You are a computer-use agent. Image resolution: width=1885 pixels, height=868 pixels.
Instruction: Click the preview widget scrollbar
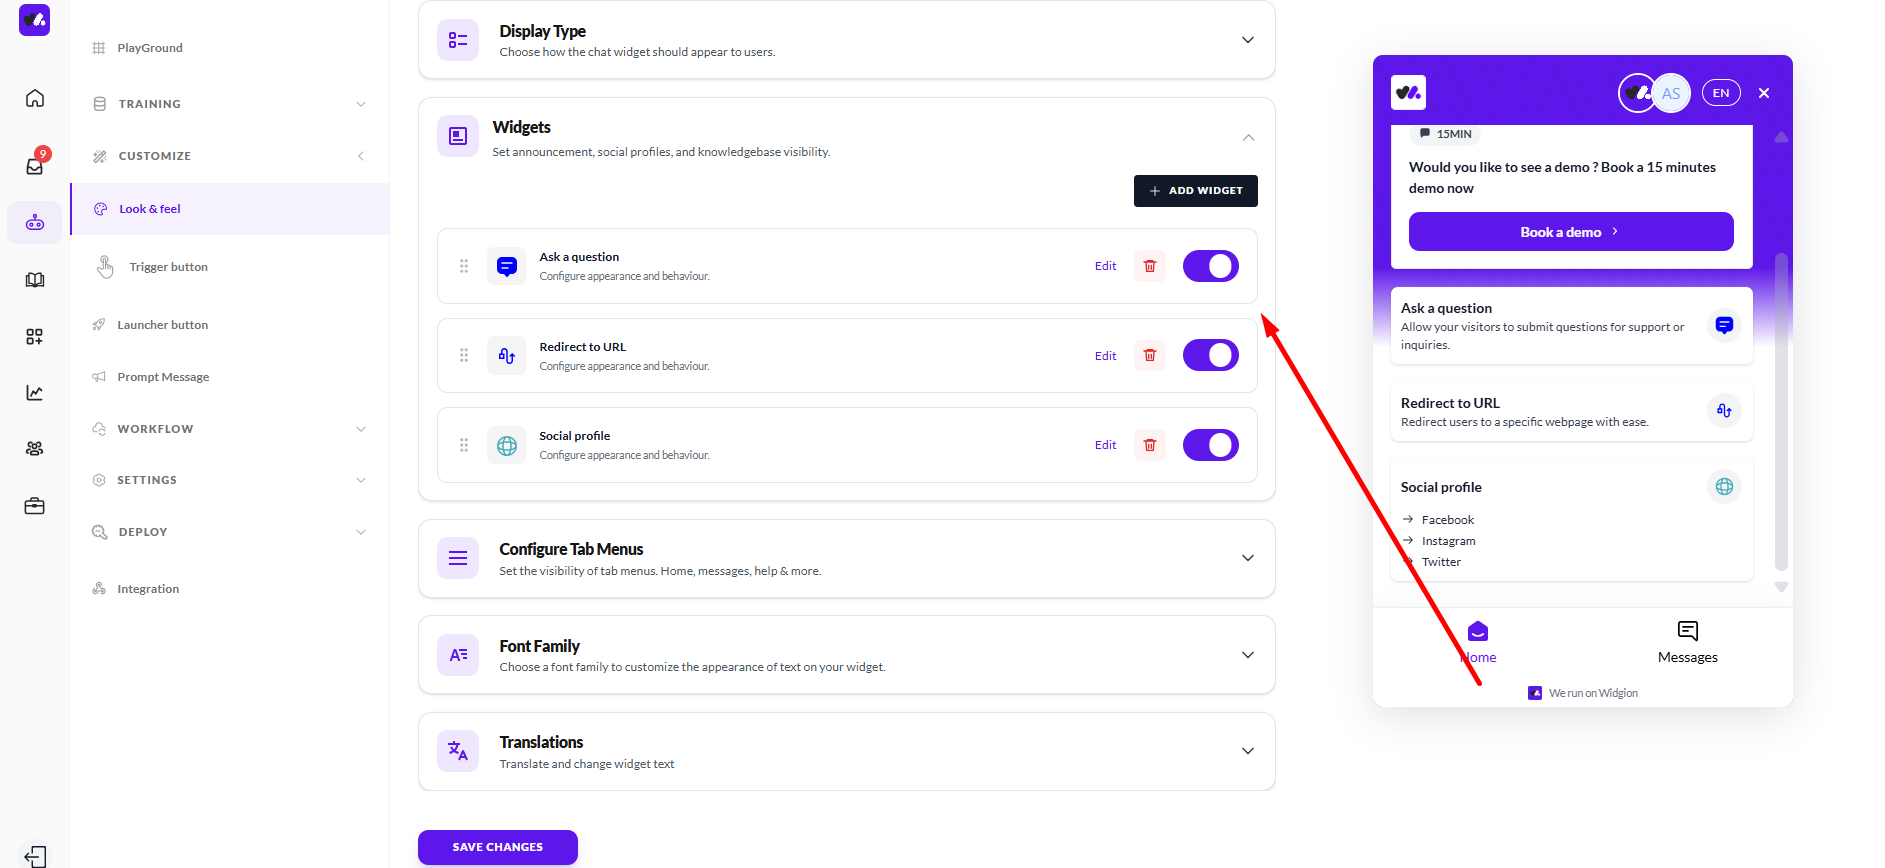pos(1780,410)
